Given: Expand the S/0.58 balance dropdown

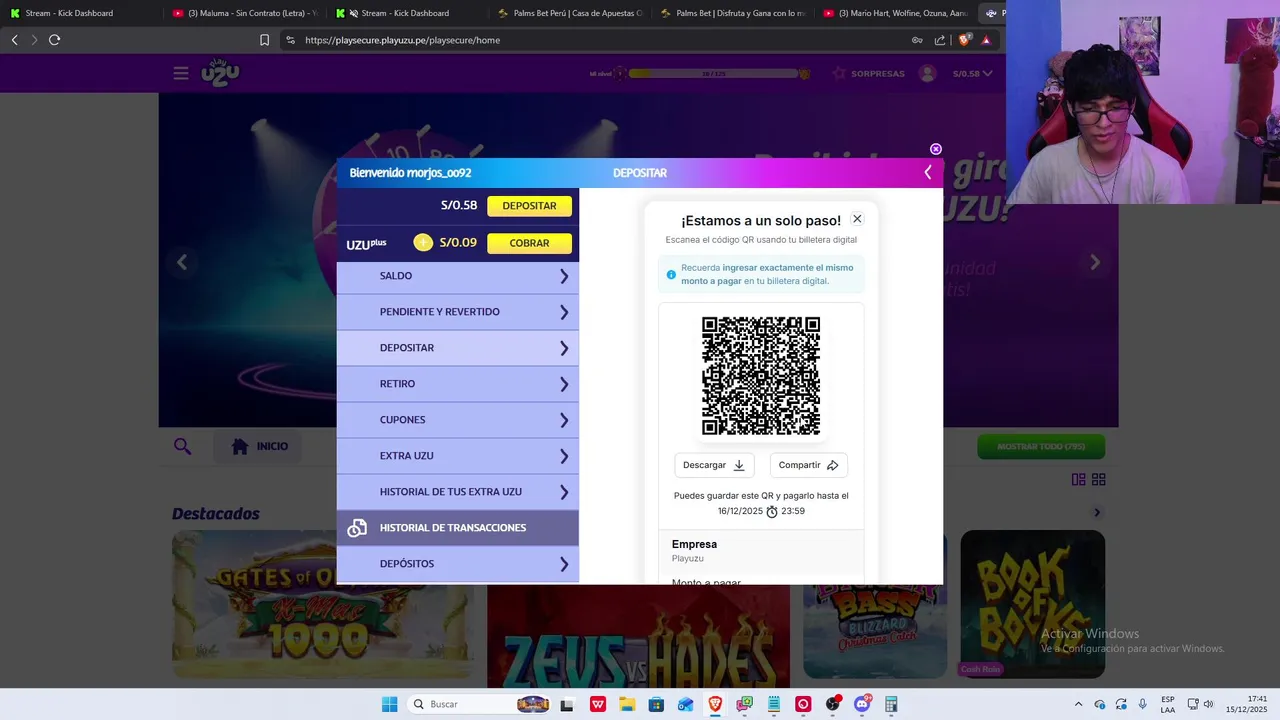Looking at the screenshot, I should (x=972, y=73).
